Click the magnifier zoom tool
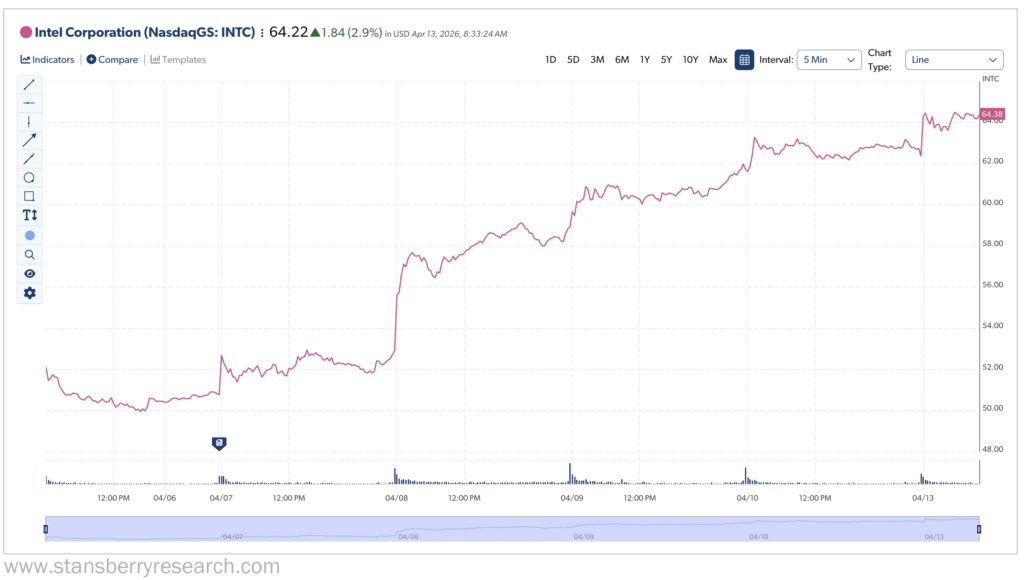 (29, 254)
